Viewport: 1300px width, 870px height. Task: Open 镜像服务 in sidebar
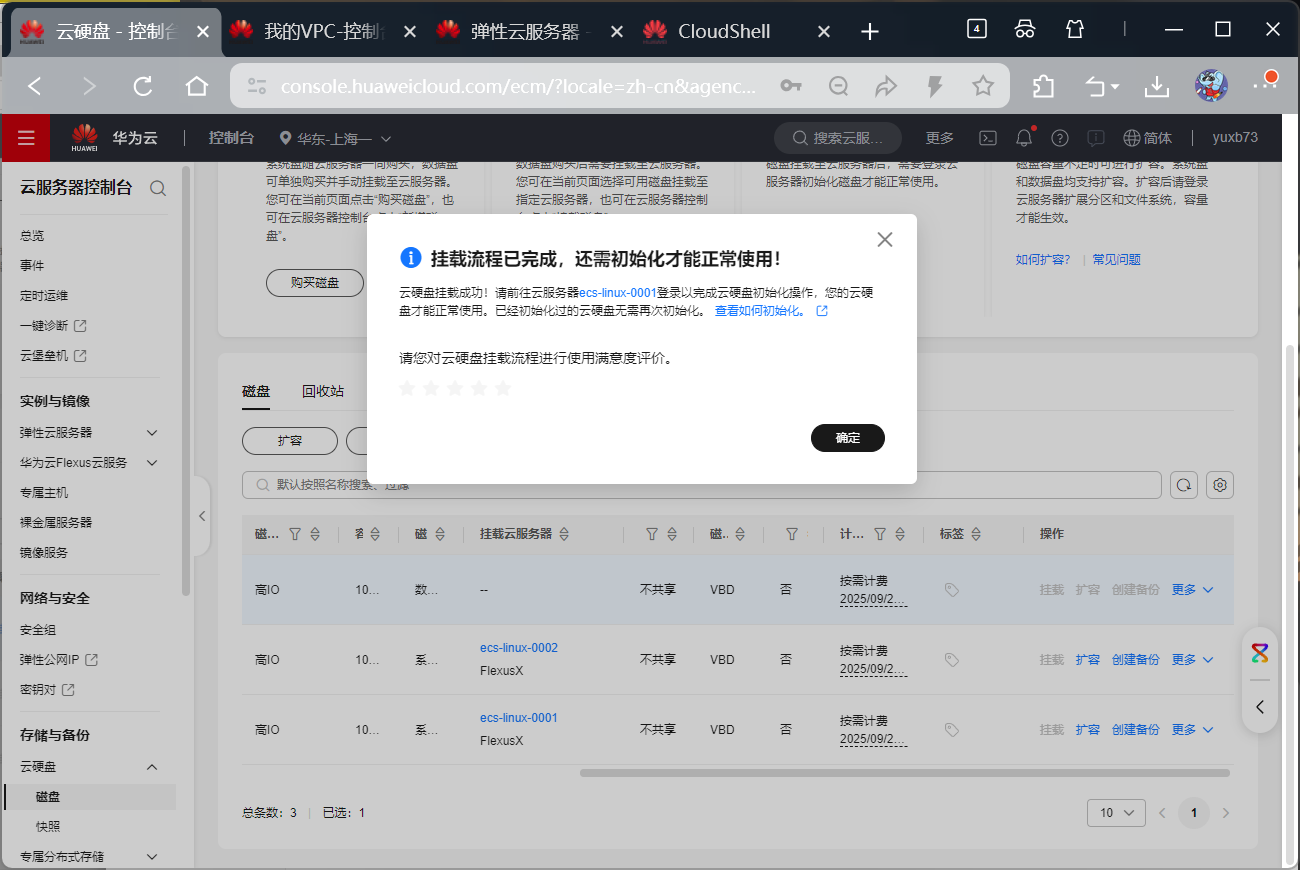(x=44, y=552)
